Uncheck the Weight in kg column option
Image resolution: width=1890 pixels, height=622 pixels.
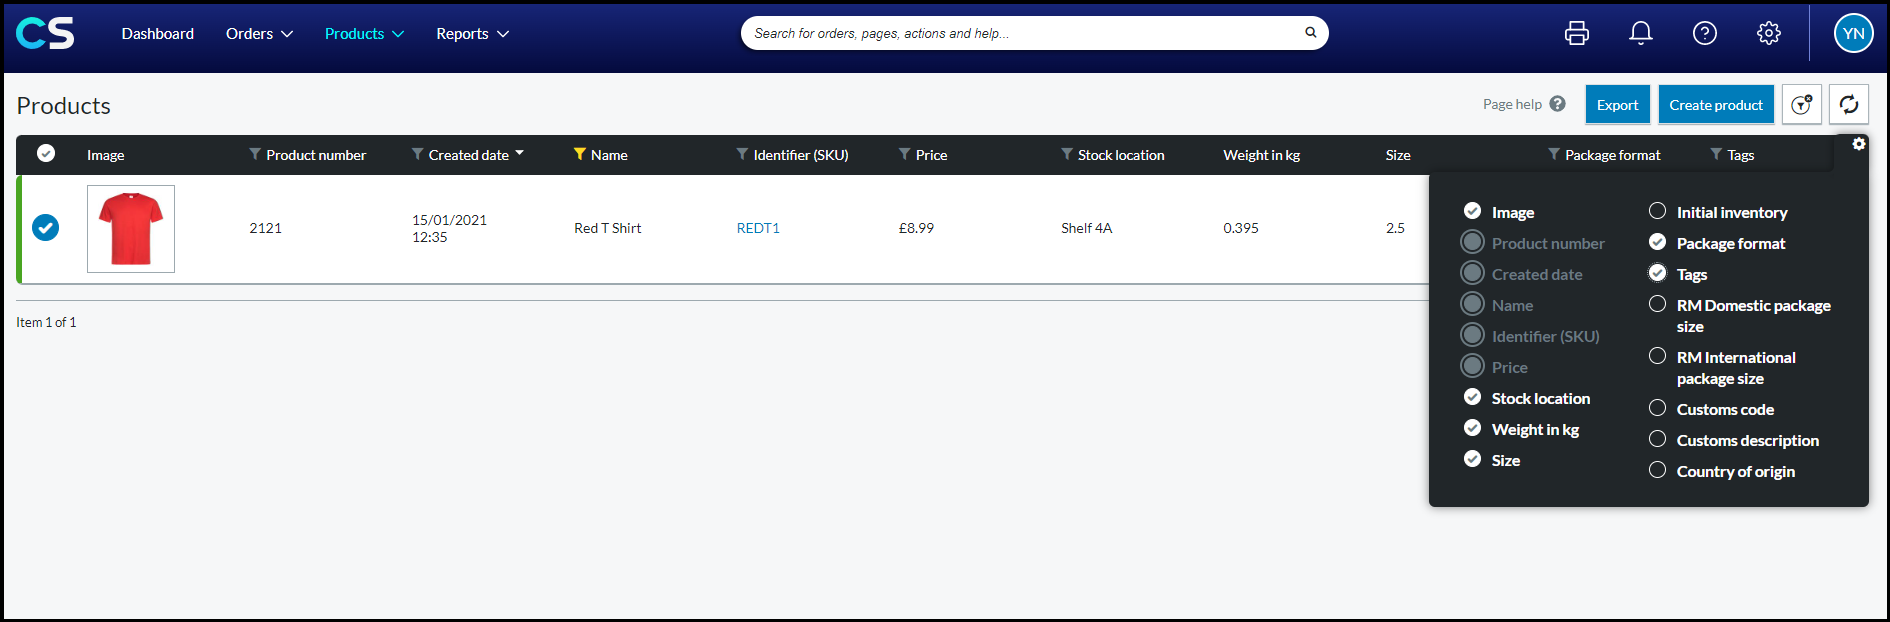pos(1472,428)
